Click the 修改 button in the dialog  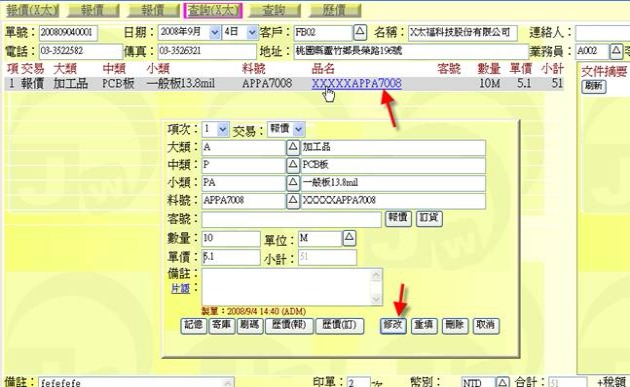(x=393, y=325)
